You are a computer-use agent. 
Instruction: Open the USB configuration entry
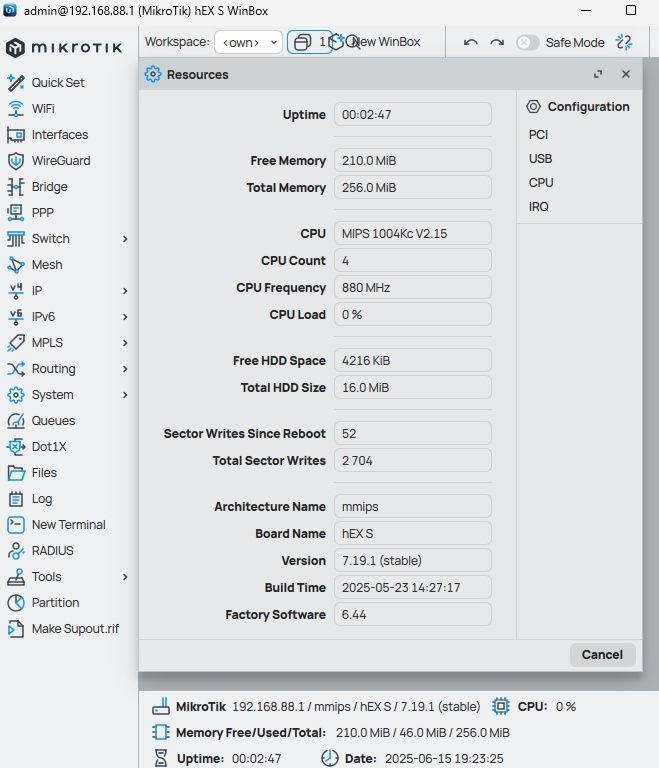(540, 159)
